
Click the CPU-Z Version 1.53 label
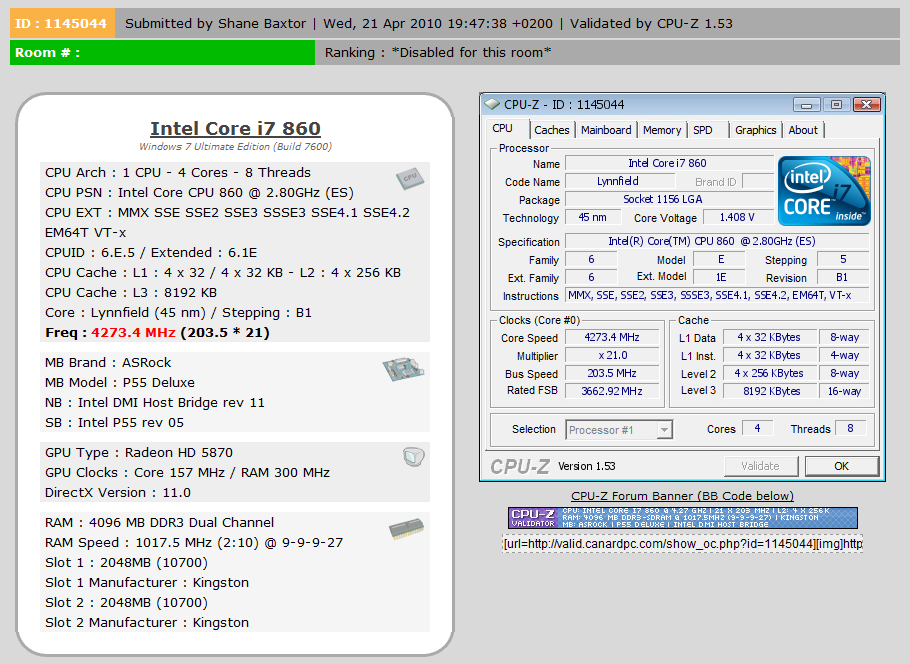[x=587, y=466]
